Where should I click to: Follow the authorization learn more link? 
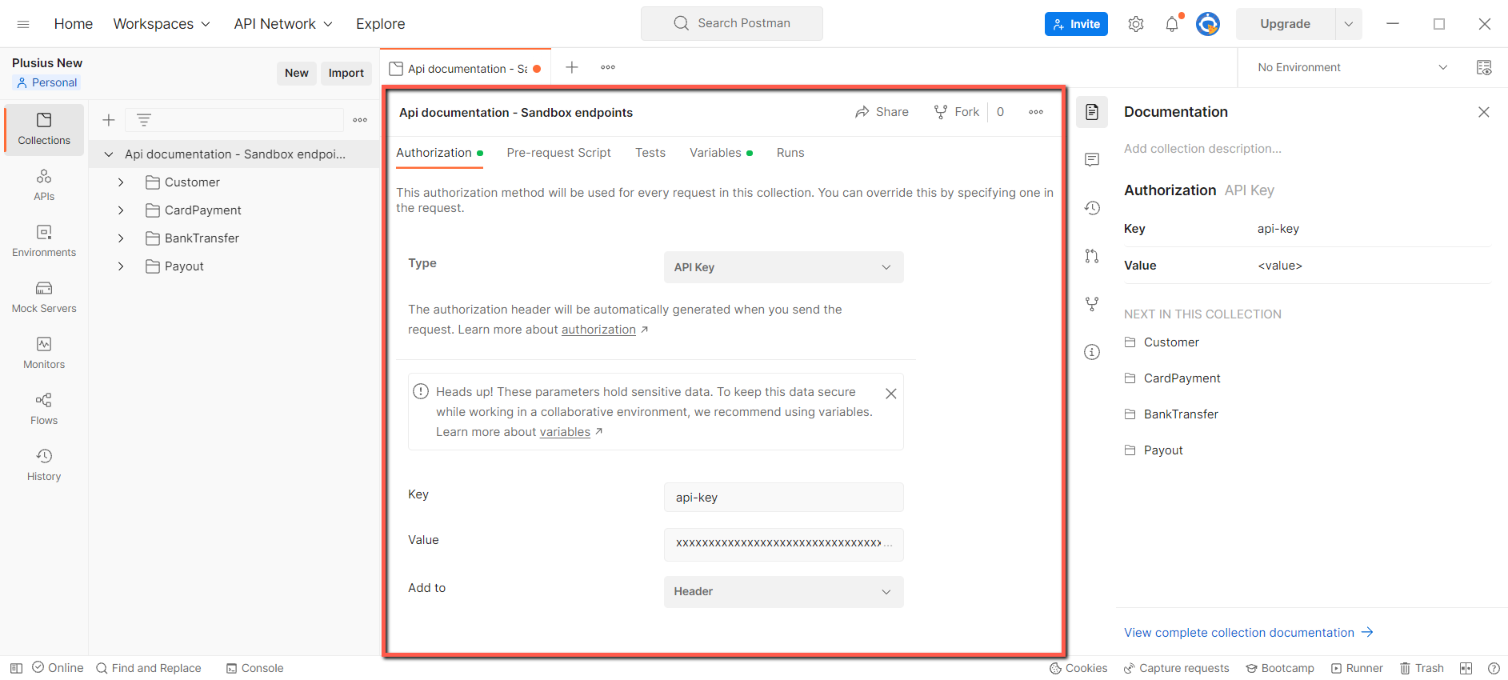point(599,330)
